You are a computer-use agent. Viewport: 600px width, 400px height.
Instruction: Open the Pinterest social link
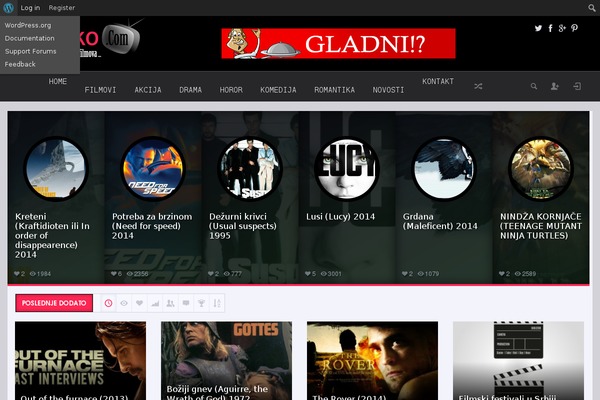[574, 28]
